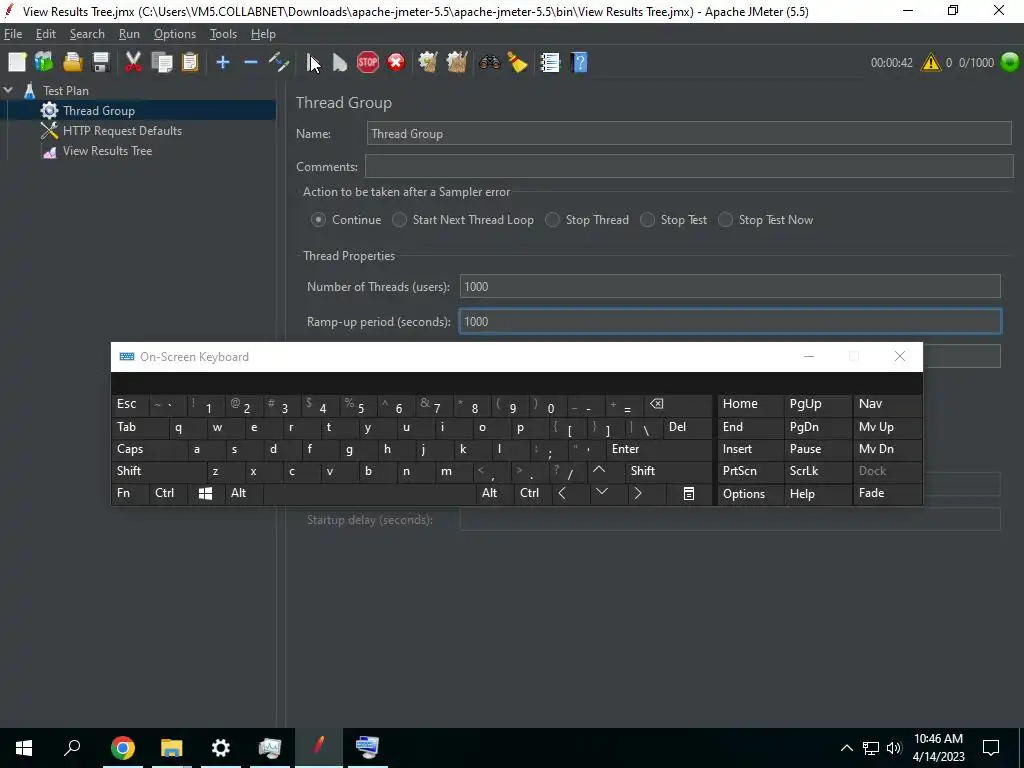Viewport: 1024px width, 768px height.
Task: Click the backspace key on keyboard
Action: click(678, 405)
